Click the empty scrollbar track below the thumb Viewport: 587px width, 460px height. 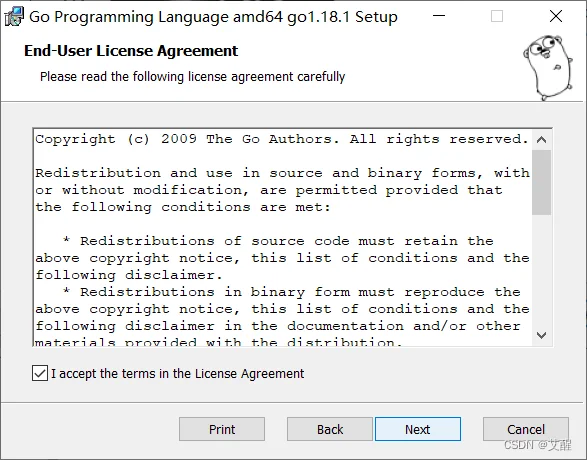541,269
